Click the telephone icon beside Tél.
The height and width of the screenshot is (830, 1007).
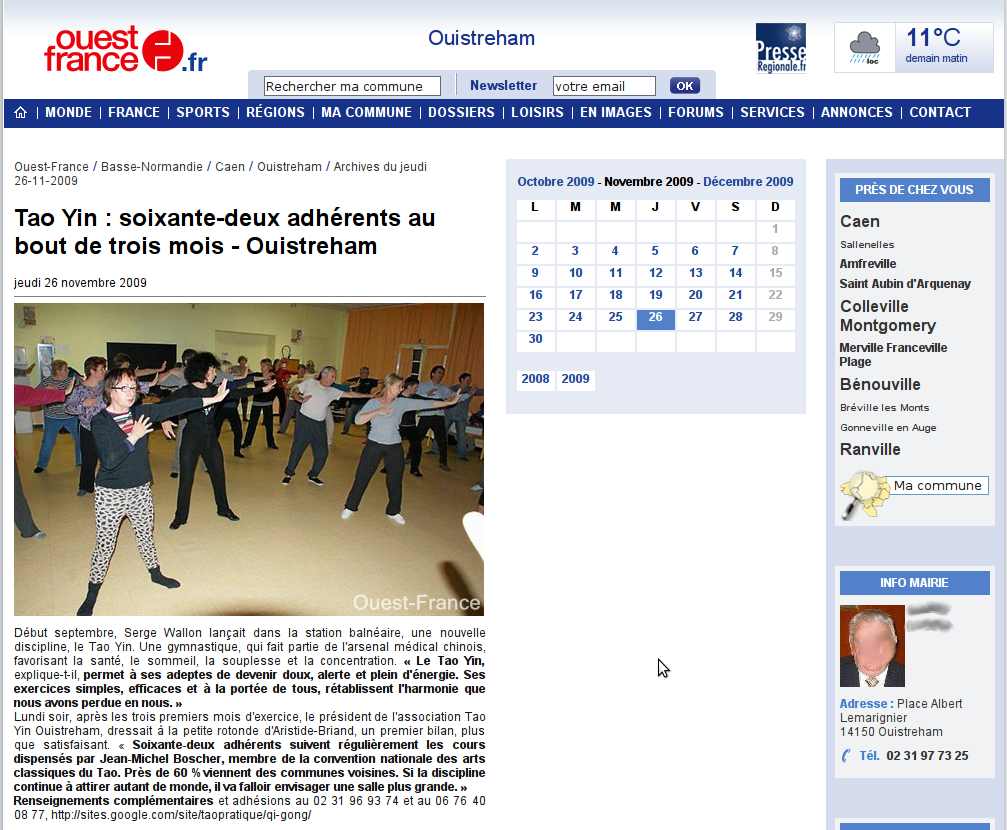pos(846,755)
